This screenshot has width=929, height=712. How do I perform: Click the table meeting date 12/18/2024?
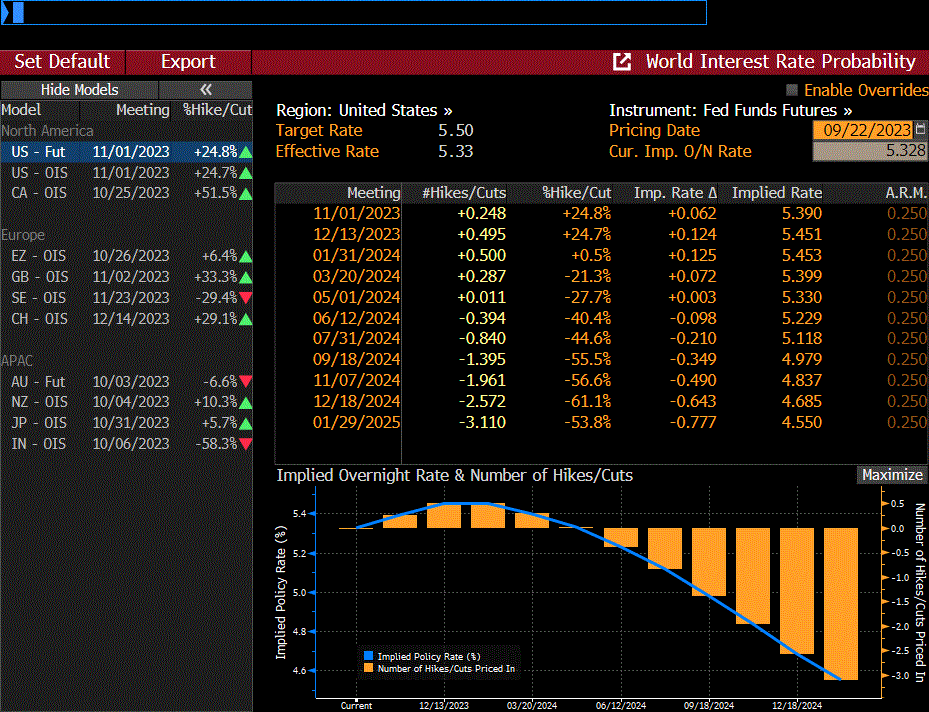pyautogui.click(x=357, y=401)
